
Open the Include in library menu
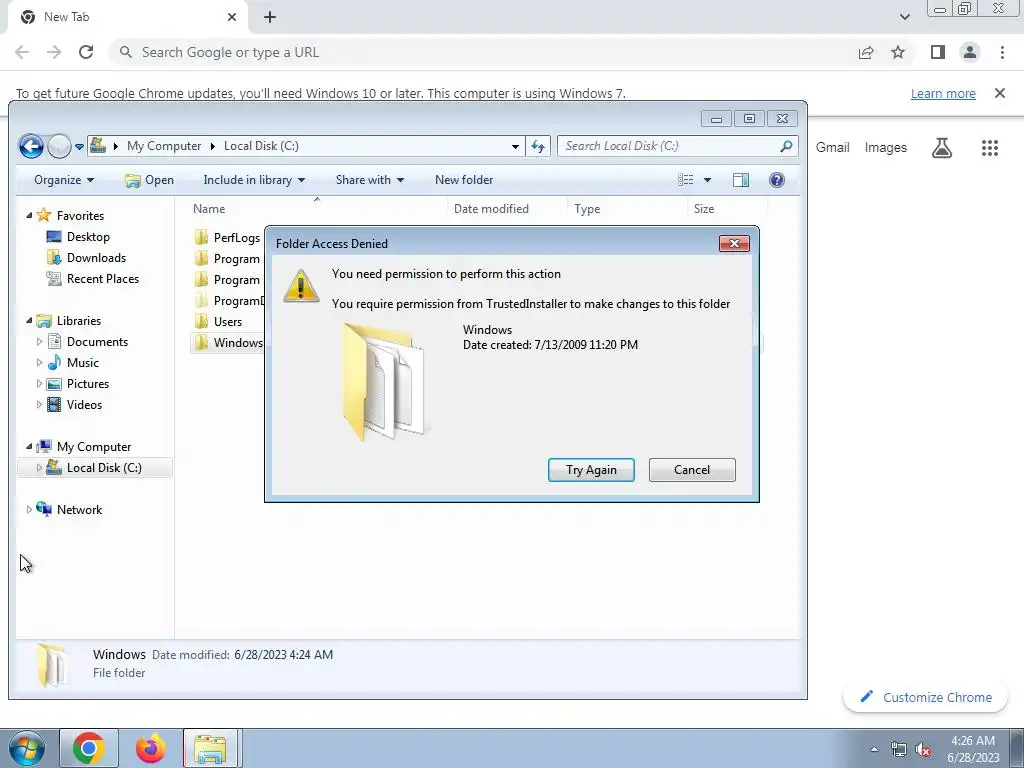tap(254, 180)
